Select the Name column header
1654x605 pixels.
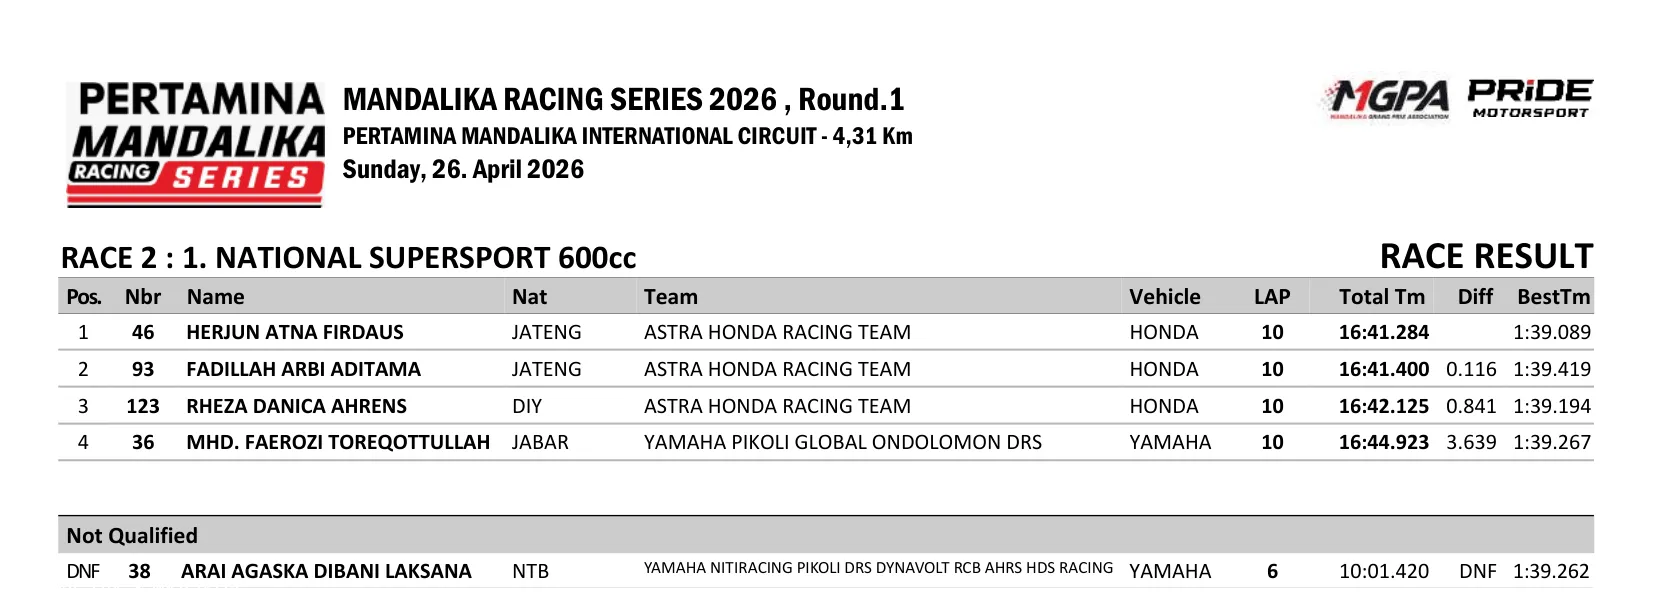pyautogui.click(x=215, y=297)
